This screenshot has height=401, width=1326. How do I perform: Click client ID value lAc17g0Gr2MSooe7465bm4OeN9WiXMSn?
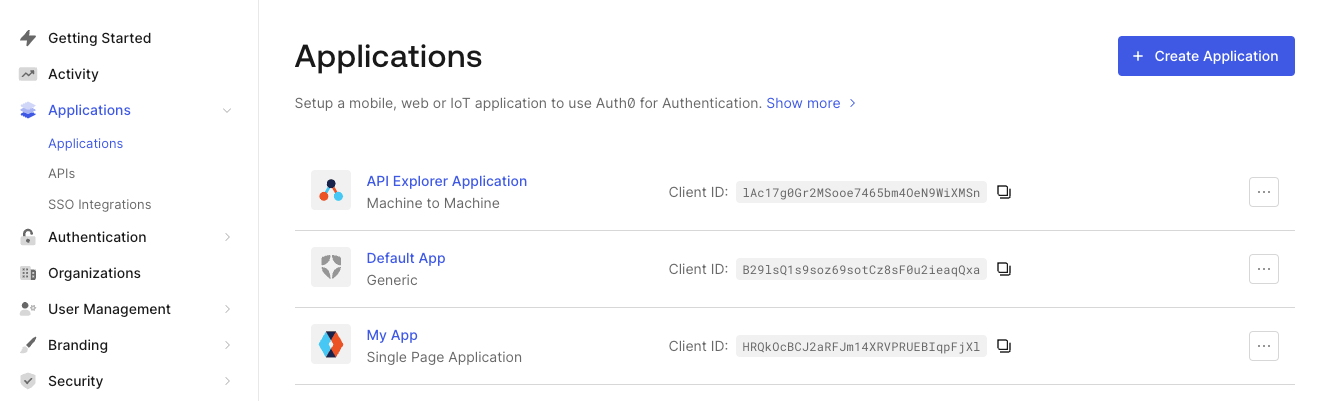pos(861,192)
